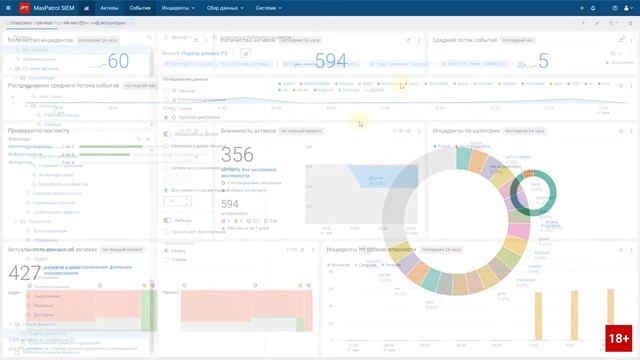The height and width of the screenshot is (360, 640).
Task: Click the 356 assets figure
Action: [x=237, y=155]
